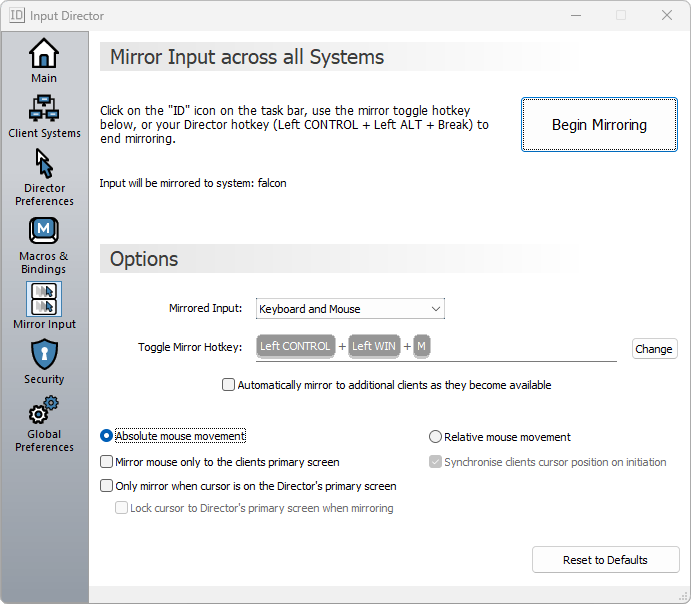This screenshot has width=691, height=604.
Task: Expand the Mirrored Input dropdown
Action: pos(350,309)
